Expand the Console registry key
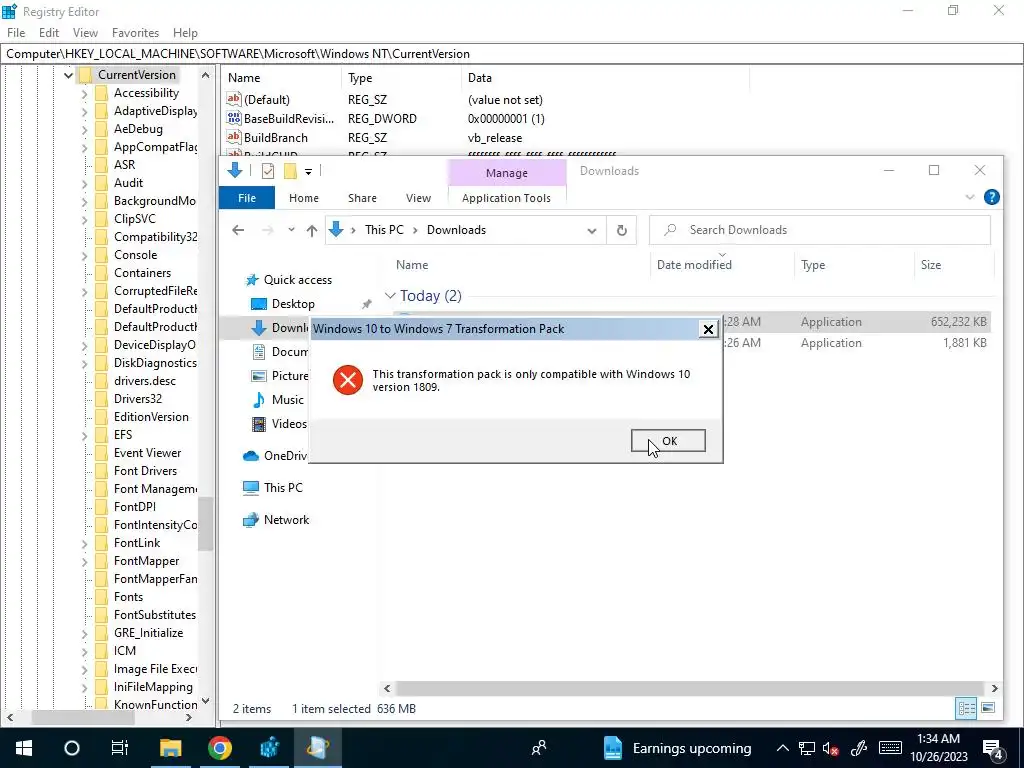Viewport: 1024px width, 768px height. point(85,255)
